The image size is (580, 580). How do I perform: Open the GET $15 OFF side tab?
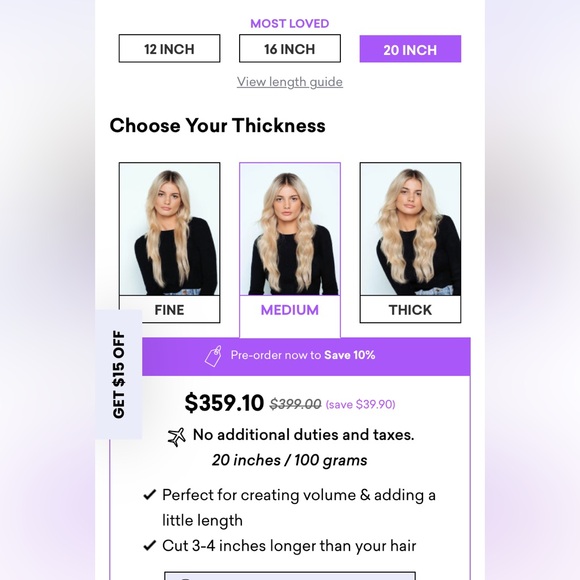tap(119, 374)
